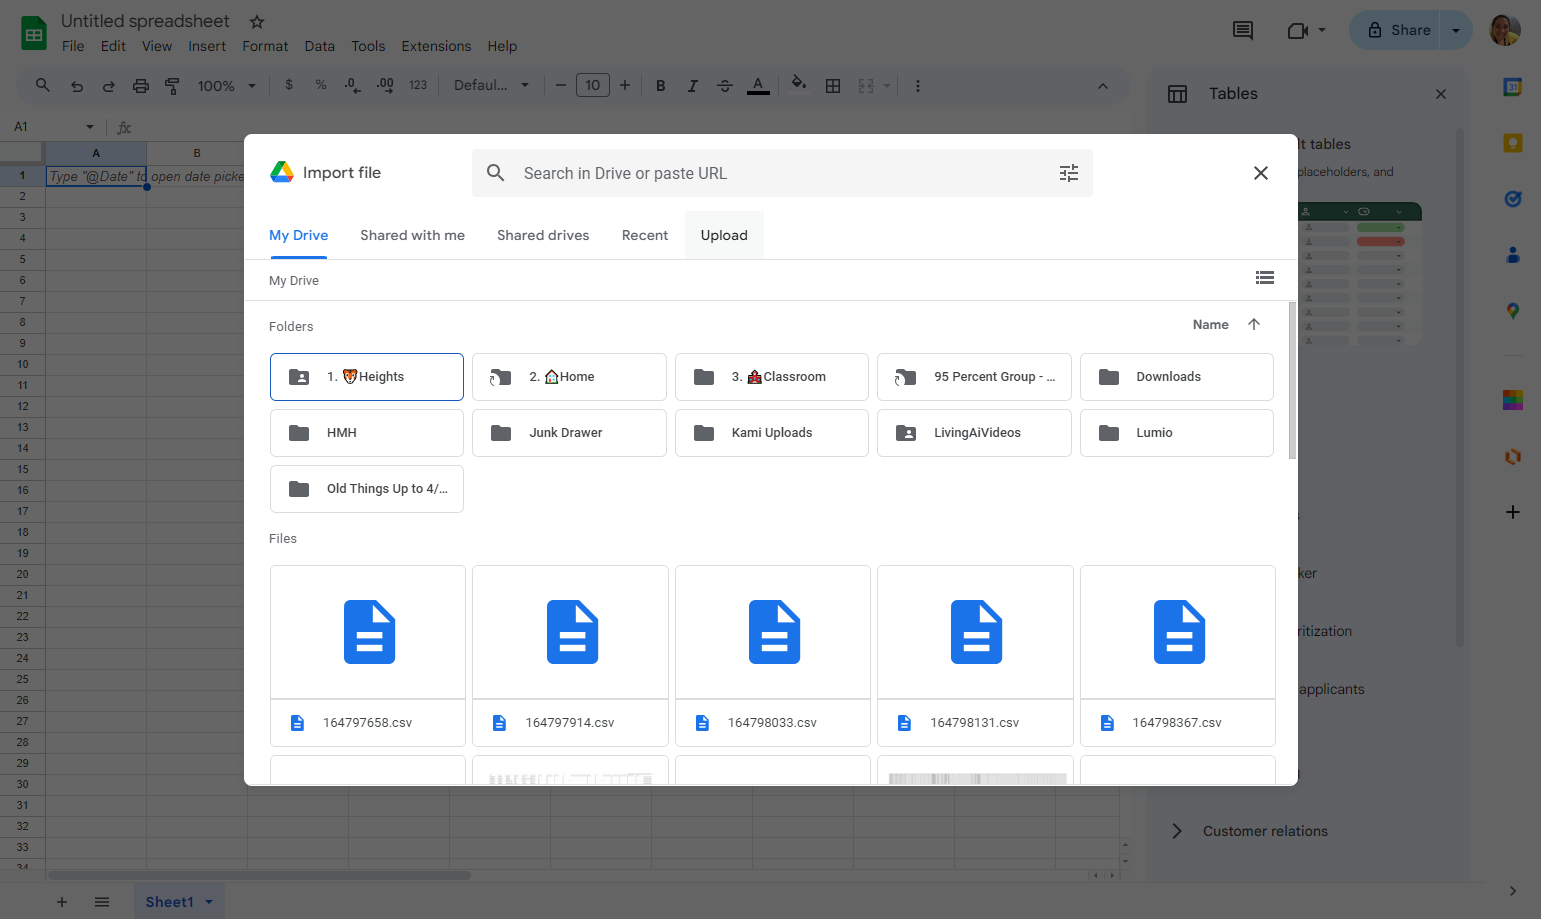This screenshot has height=919, width=1541.
Task: Switch to list layout view icon
Action: 1265,278
